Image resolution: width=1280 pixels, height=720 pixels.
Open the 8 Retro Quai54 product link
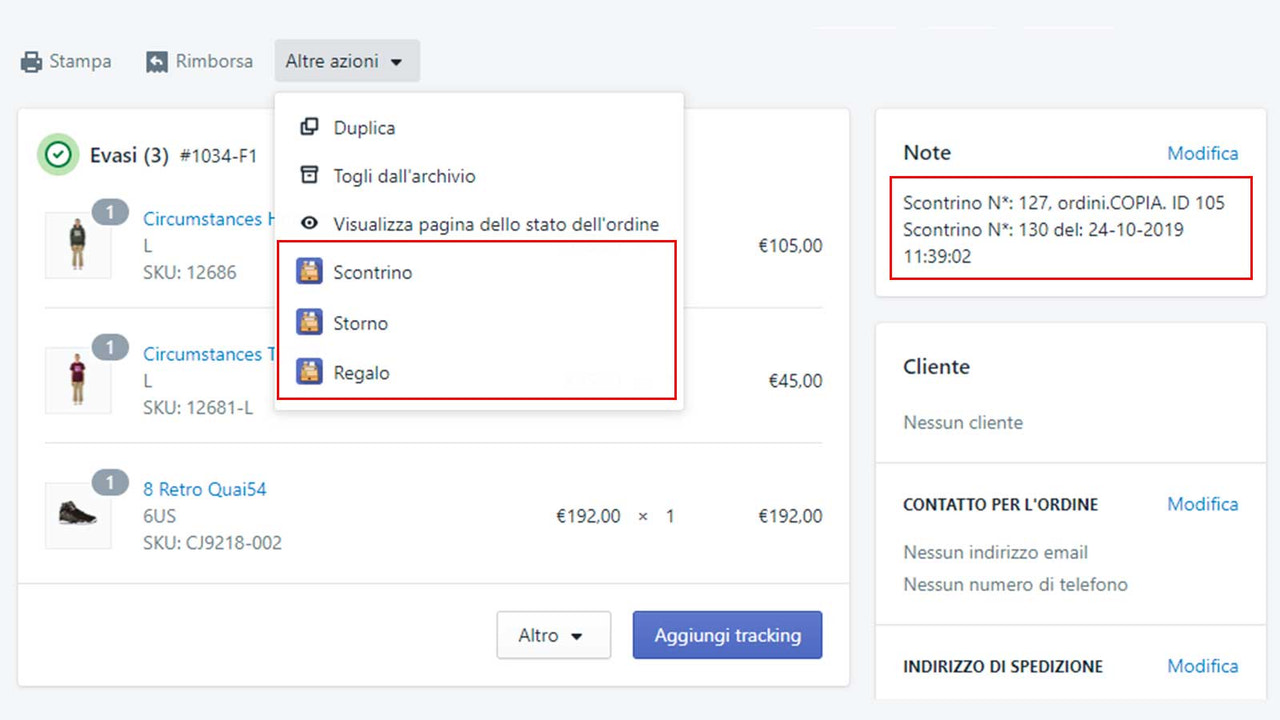(204, 489)
